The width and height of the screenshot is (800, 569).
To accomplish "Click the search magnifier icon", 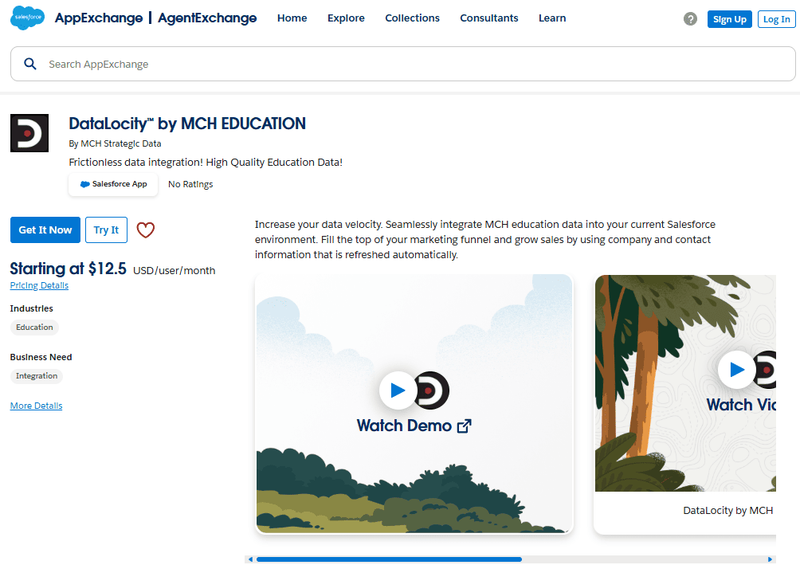I will pos(30,64).
